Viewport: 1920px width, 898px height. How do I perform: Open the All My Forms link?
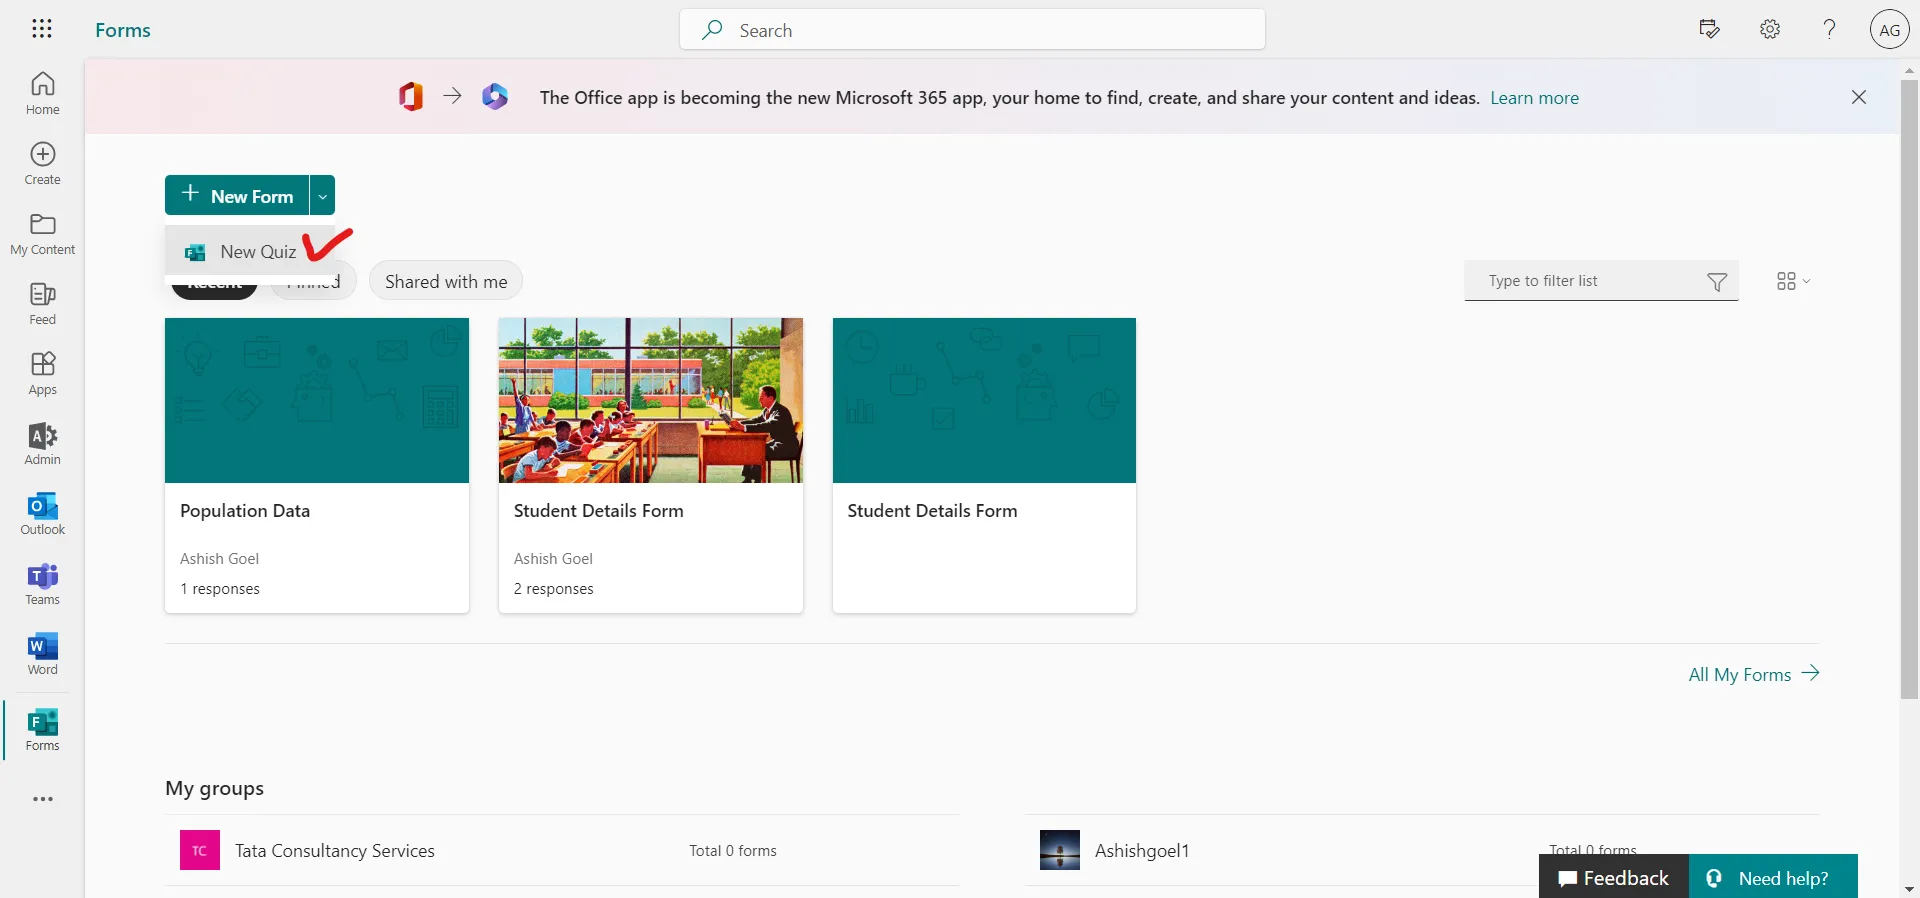pos(1753,674)
